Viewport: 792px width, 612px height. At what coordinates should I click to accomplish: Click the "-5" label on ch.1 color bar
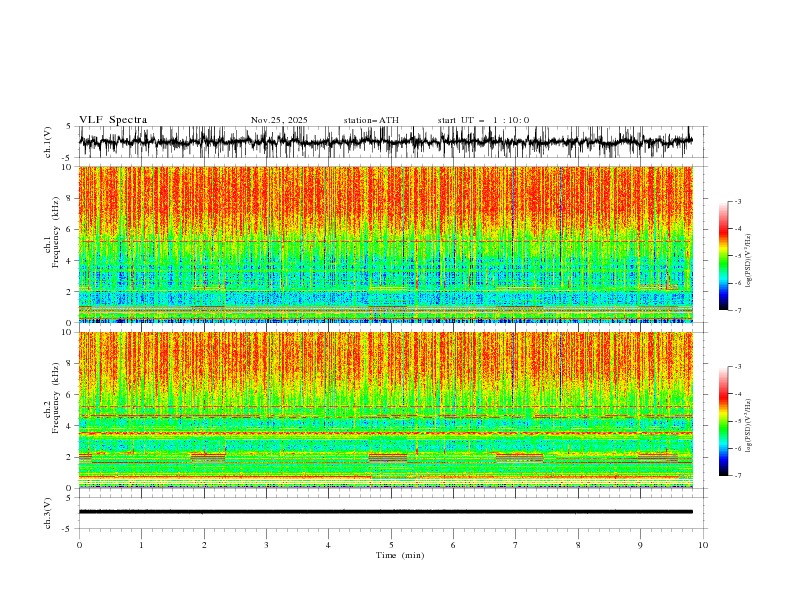pos(738,256)
